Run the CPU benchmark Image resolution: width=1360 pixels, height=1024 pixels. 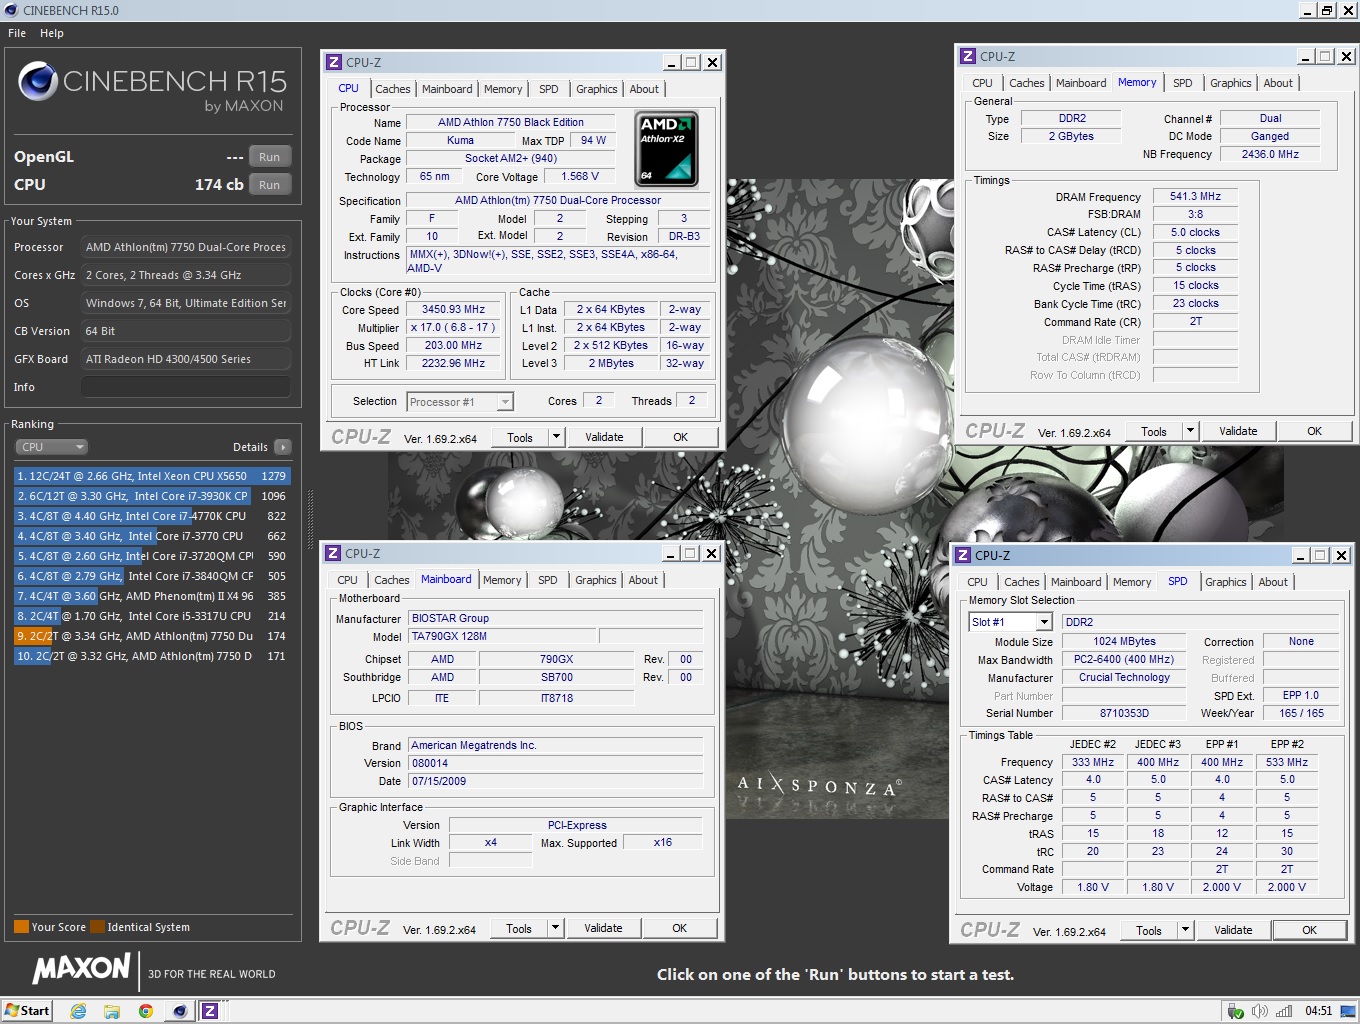click(x=269, y=185)
